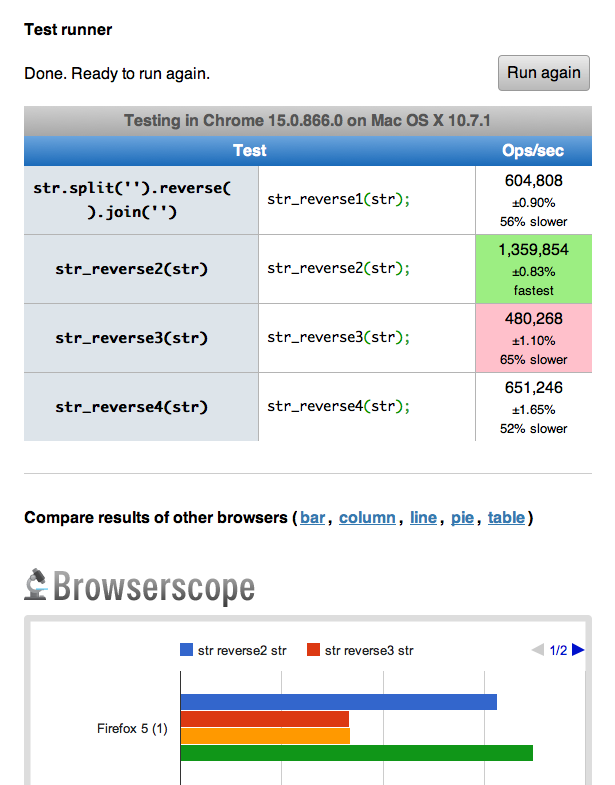615x785 pixels.
Task: Click the Browserscope wordmark
Action: click(x=154, y=587)
